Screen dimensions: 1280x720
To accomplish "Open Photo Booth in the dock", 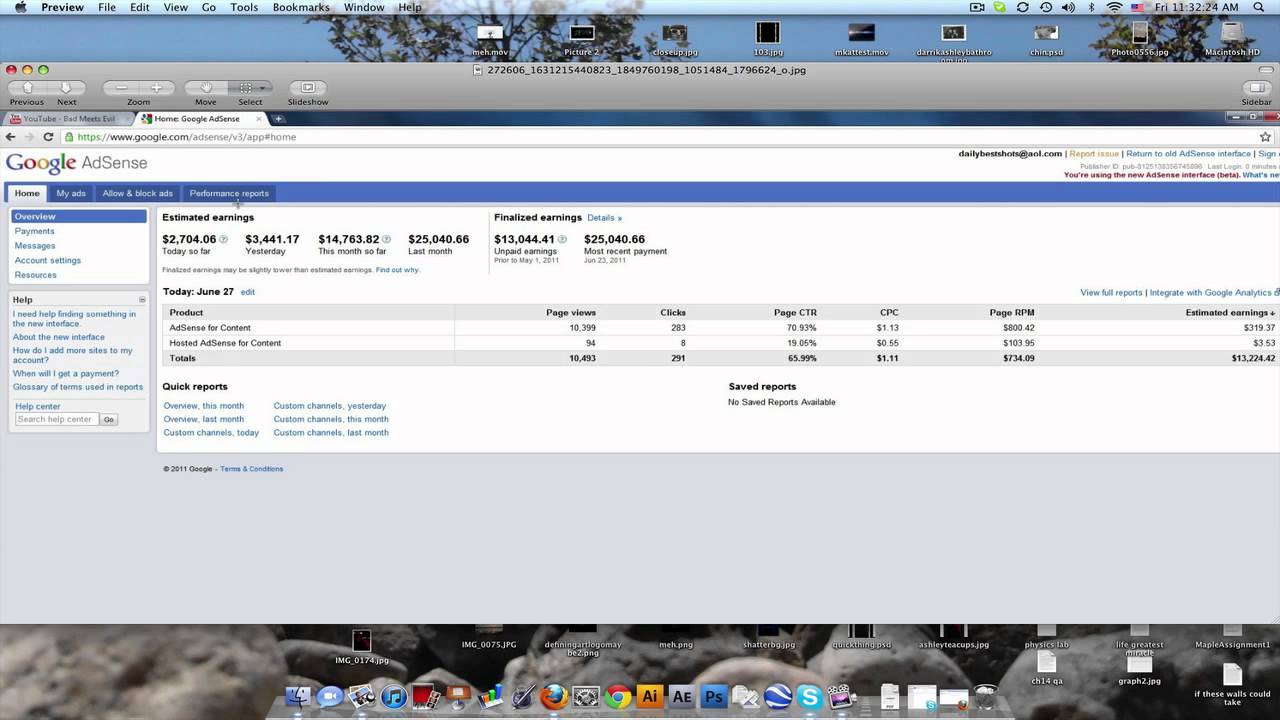I will [x=426, y=697].
